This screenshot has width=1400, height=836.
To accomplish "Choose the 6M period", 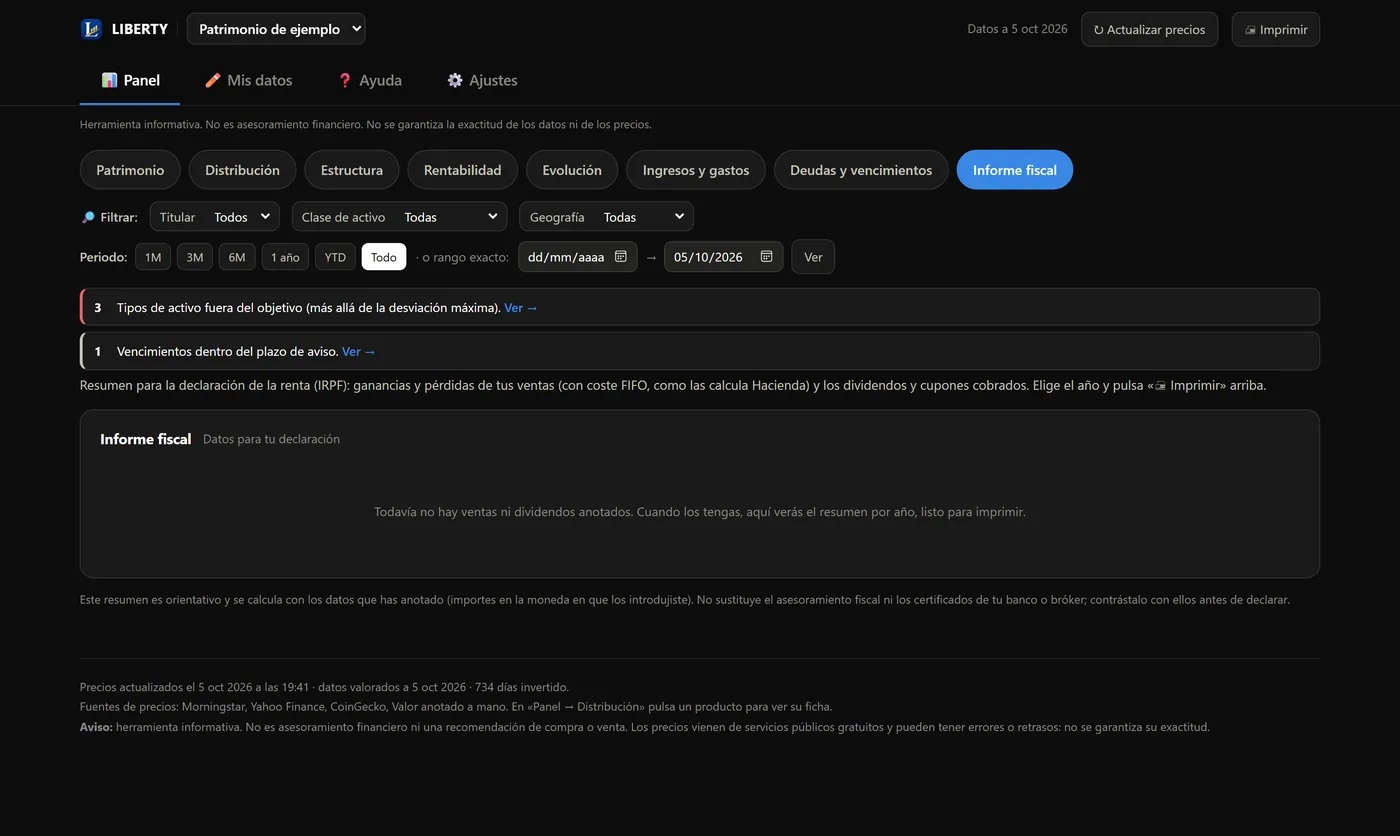I will point(237,257).
